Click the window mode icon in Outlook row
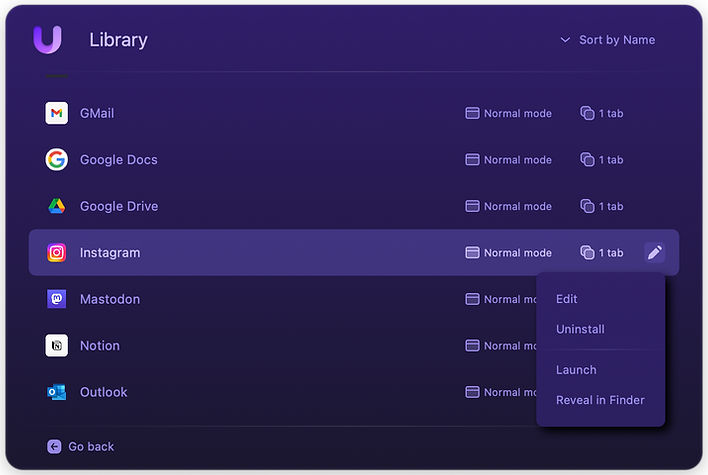The image size is (708, 475). click(472, 392)
